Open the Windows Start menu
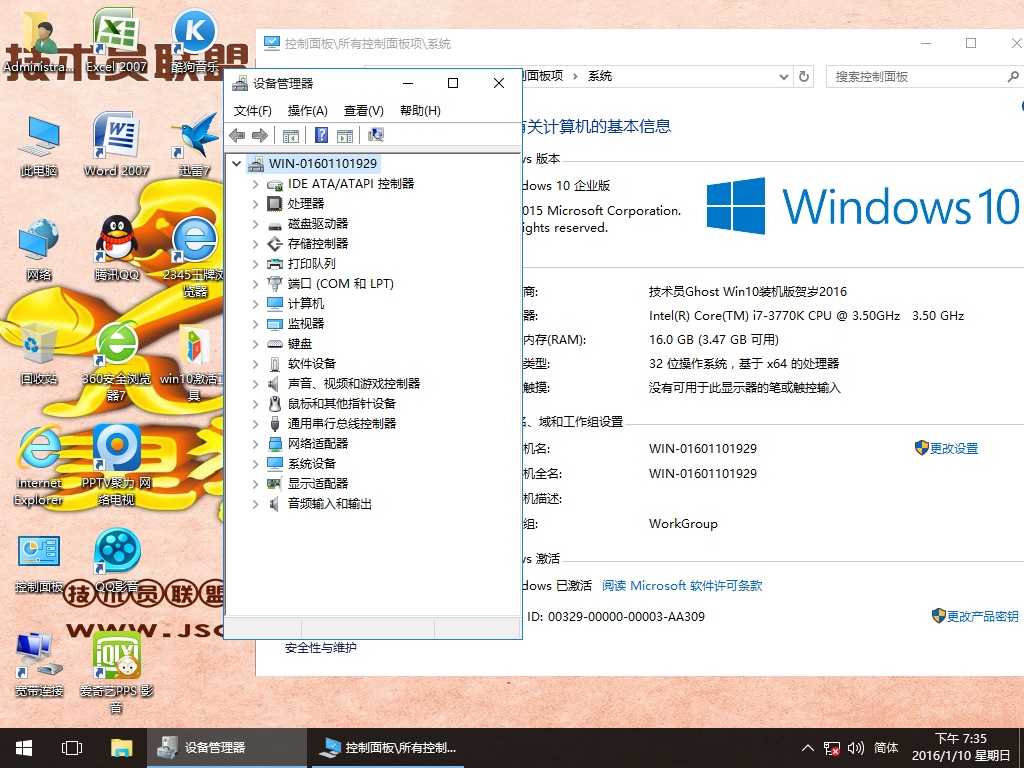The height and width of the screenshot is (768, 1024). (24, 748)
